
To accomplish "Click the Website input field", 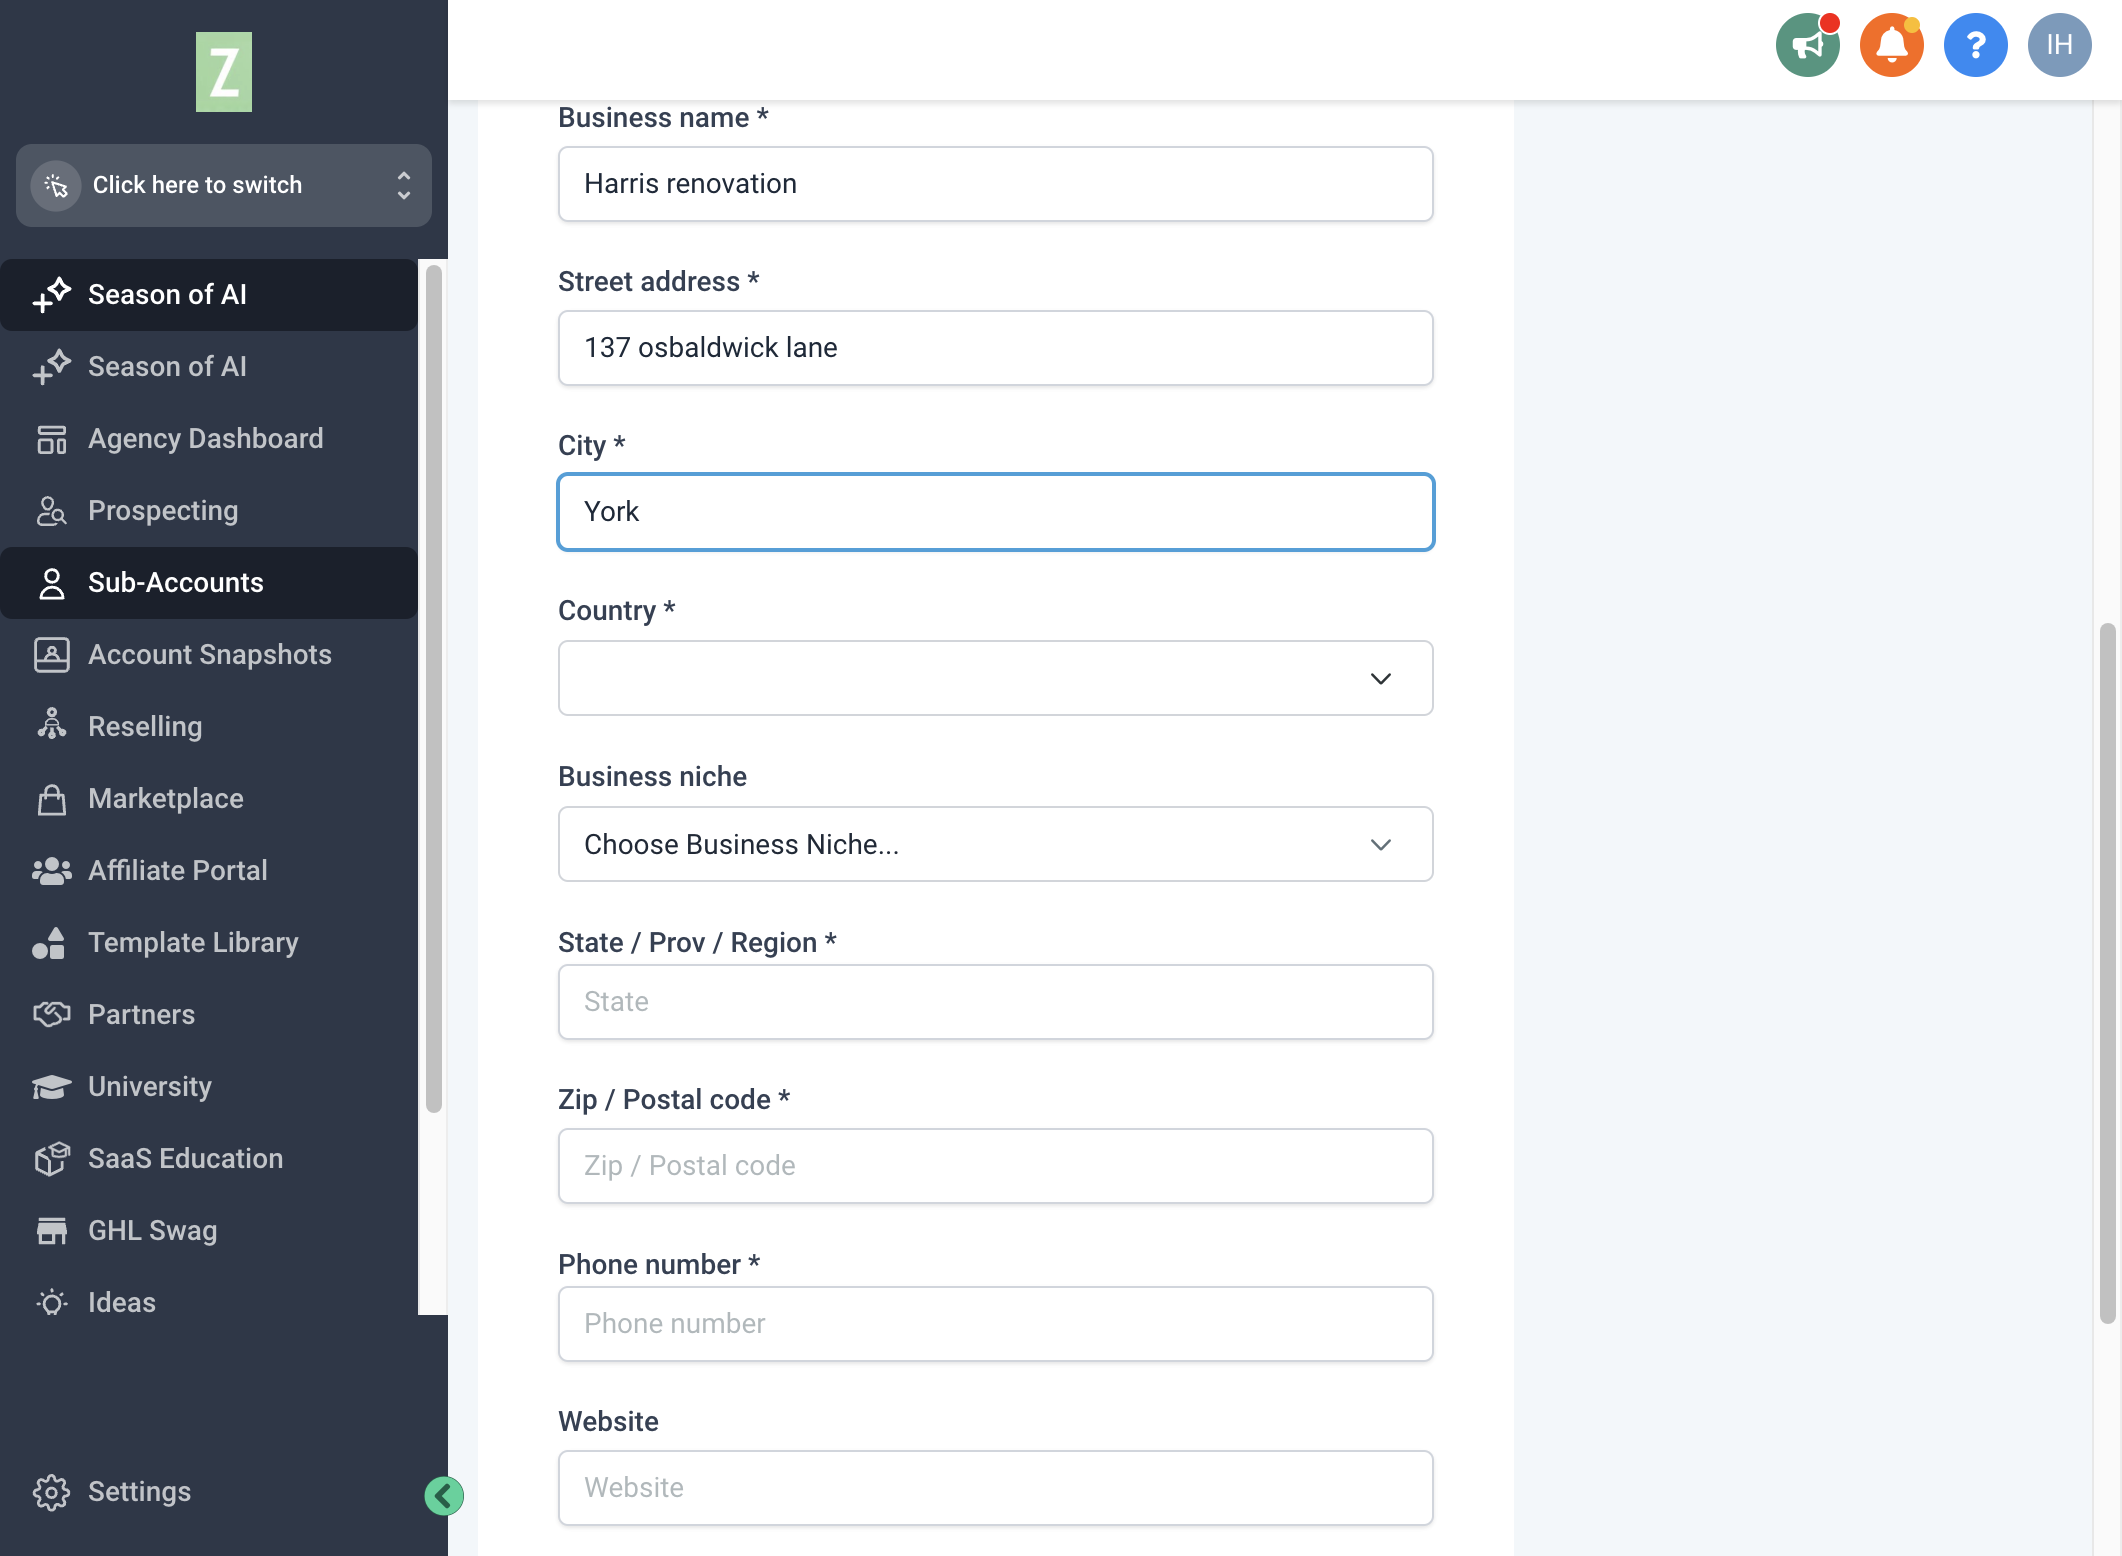I will (995, 1488).
